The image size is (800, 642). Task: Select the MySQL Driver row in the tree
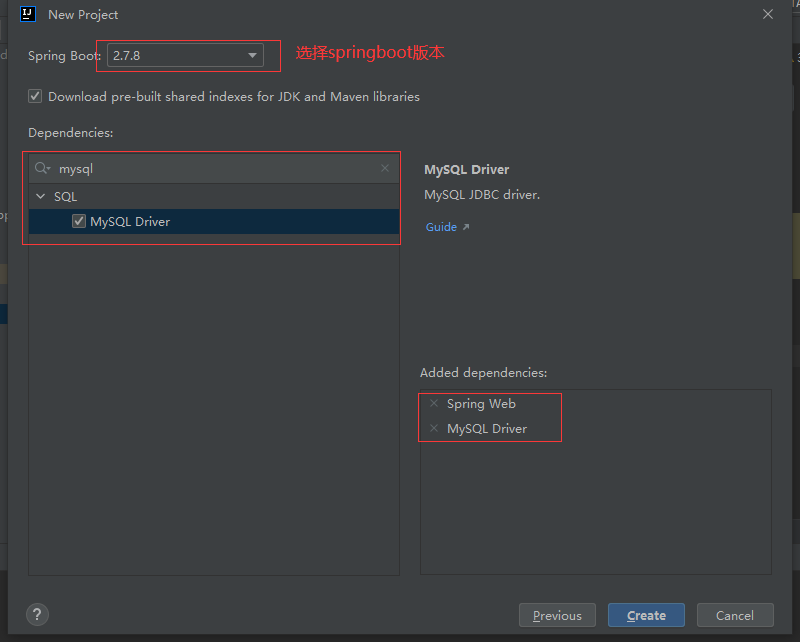tap(214, 221)
